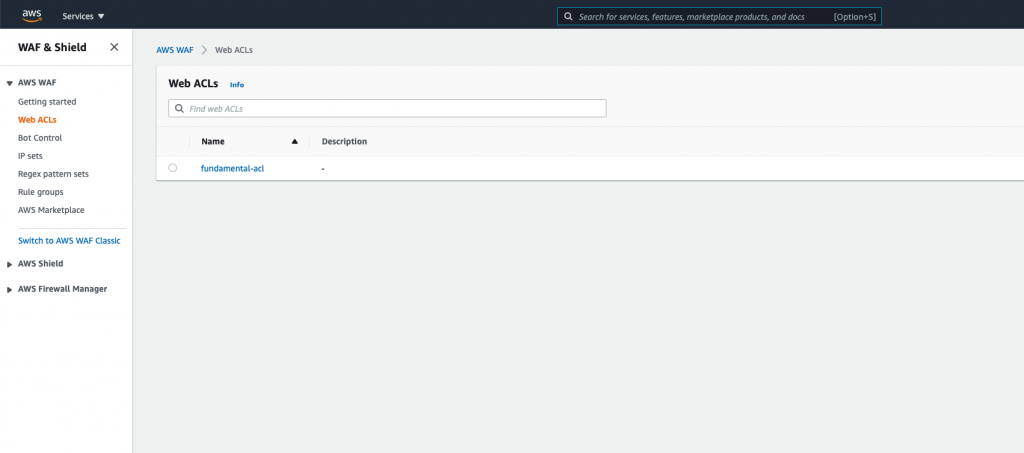
Task: Switch to AWS WAF Classic
Action: 69,241
